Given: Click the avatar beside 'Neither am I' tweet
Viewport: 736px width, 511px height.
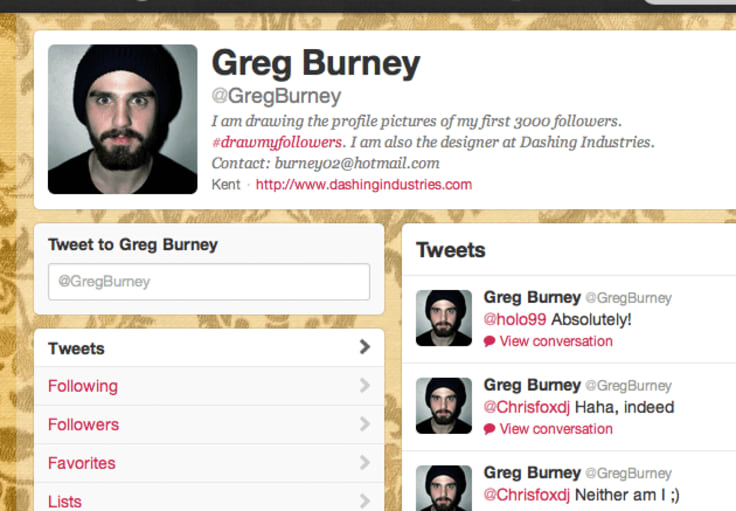Looking at the screenshot, I should pos(444,488).
